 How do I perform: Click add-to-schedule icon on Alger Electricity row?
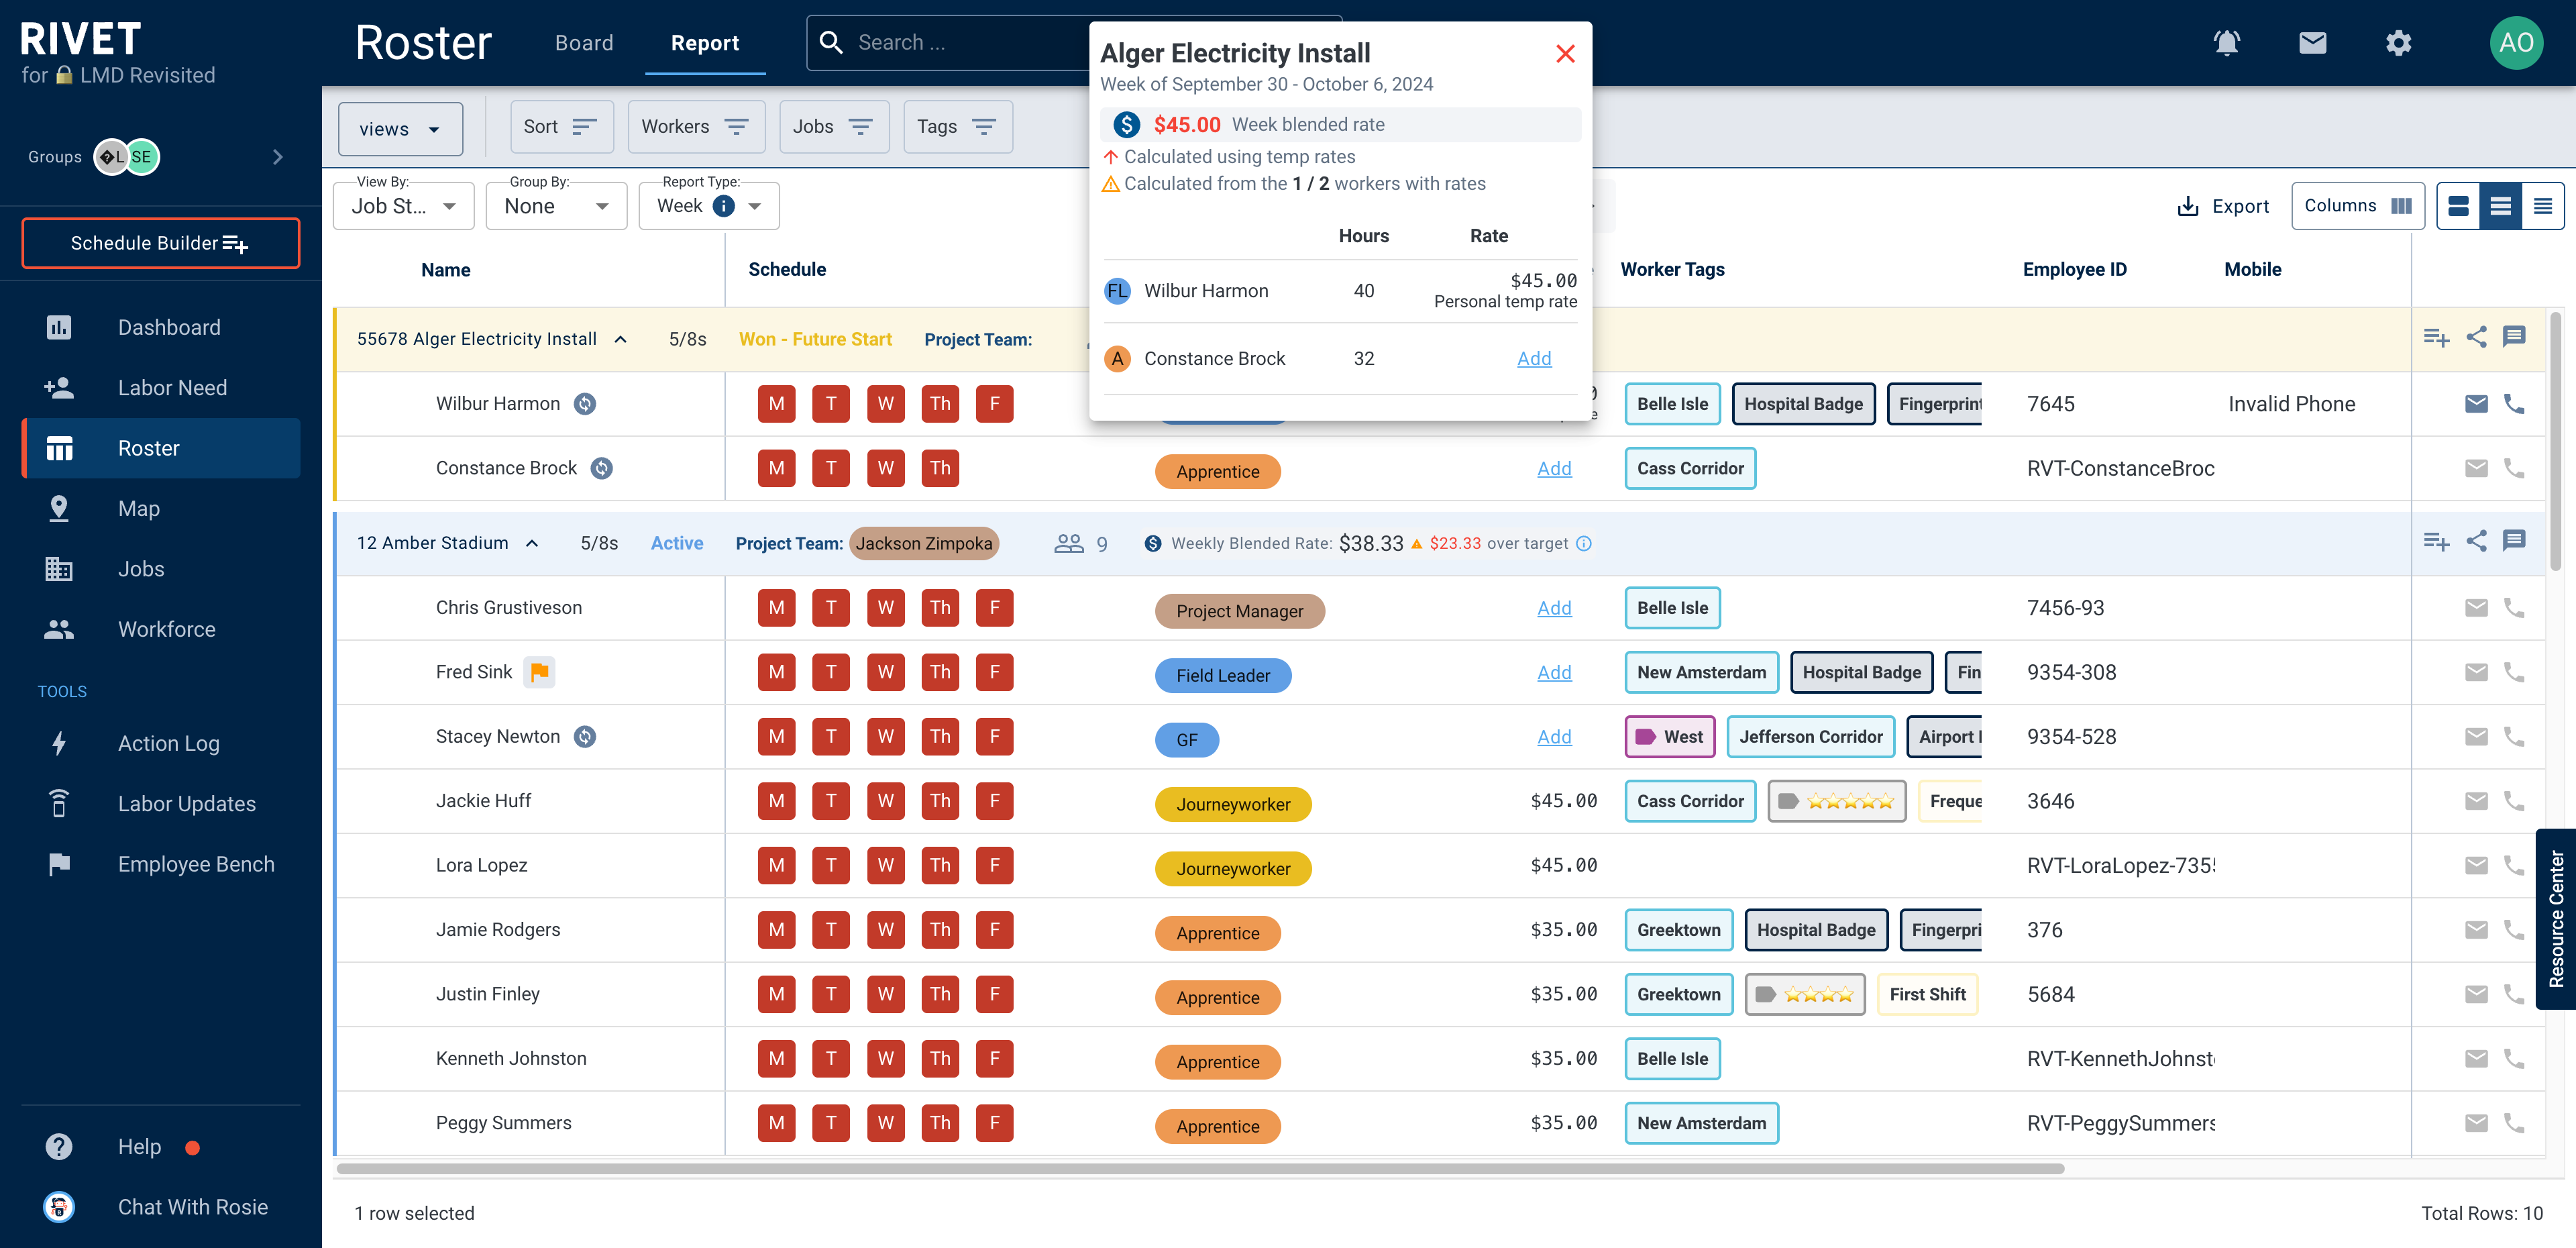(2436, 338)
